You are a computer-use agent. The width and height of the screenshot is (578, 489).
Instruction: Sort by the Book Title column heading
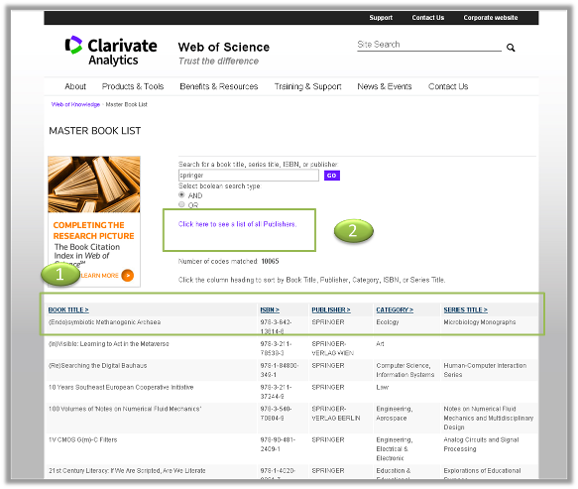69,310
